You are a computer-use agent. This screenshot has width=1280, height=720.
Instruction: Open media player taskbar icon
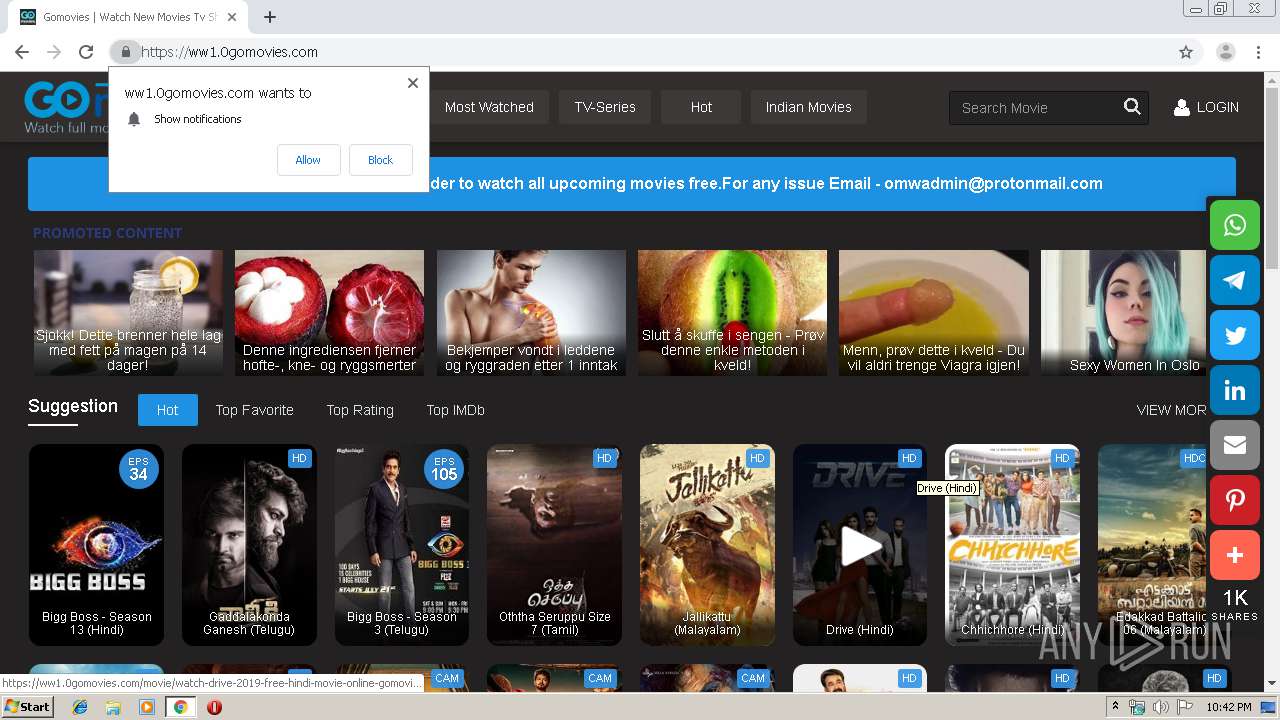click(x=146, y=707)
